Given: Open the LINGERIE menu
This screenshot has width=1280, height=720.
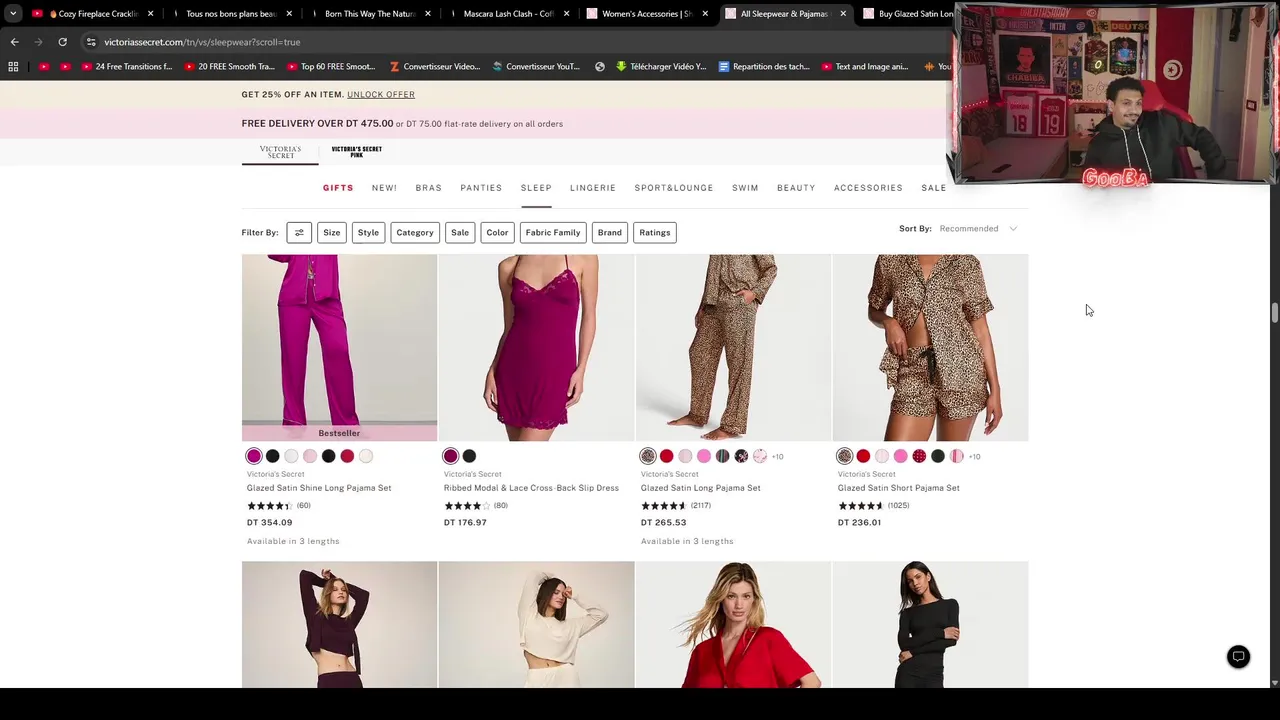Looking at the screenshot, I should 593,188.
